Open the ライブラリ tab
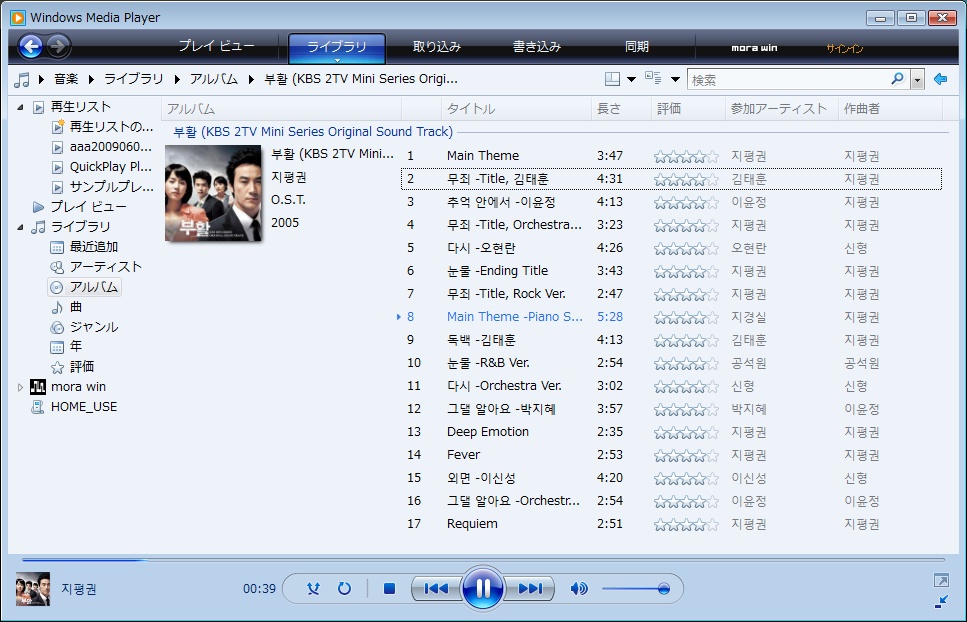 point(337,47)
